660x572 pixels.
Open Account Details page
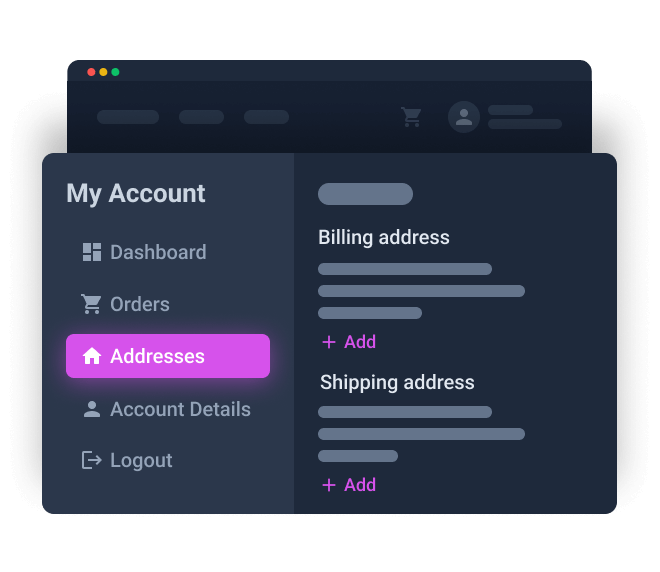click(x=167, y=409)
